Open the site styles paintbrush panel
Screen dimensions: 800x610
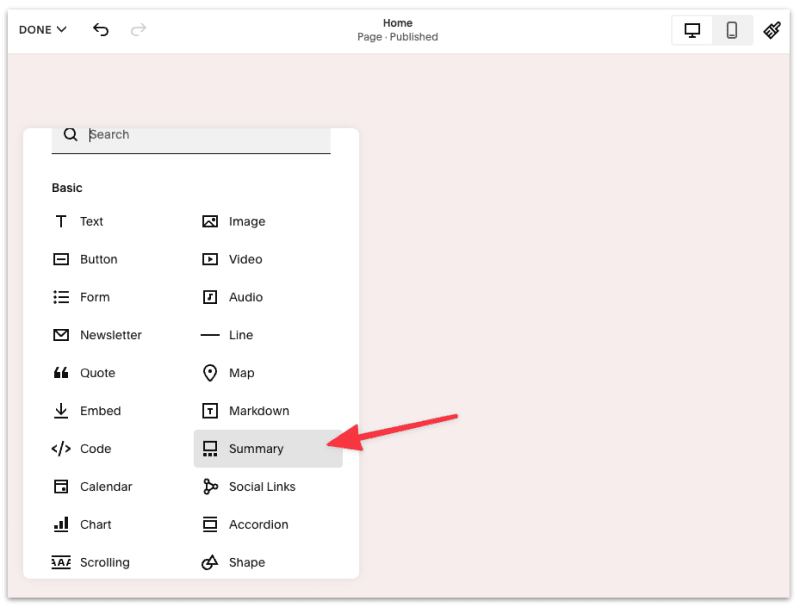pos(772,30)
